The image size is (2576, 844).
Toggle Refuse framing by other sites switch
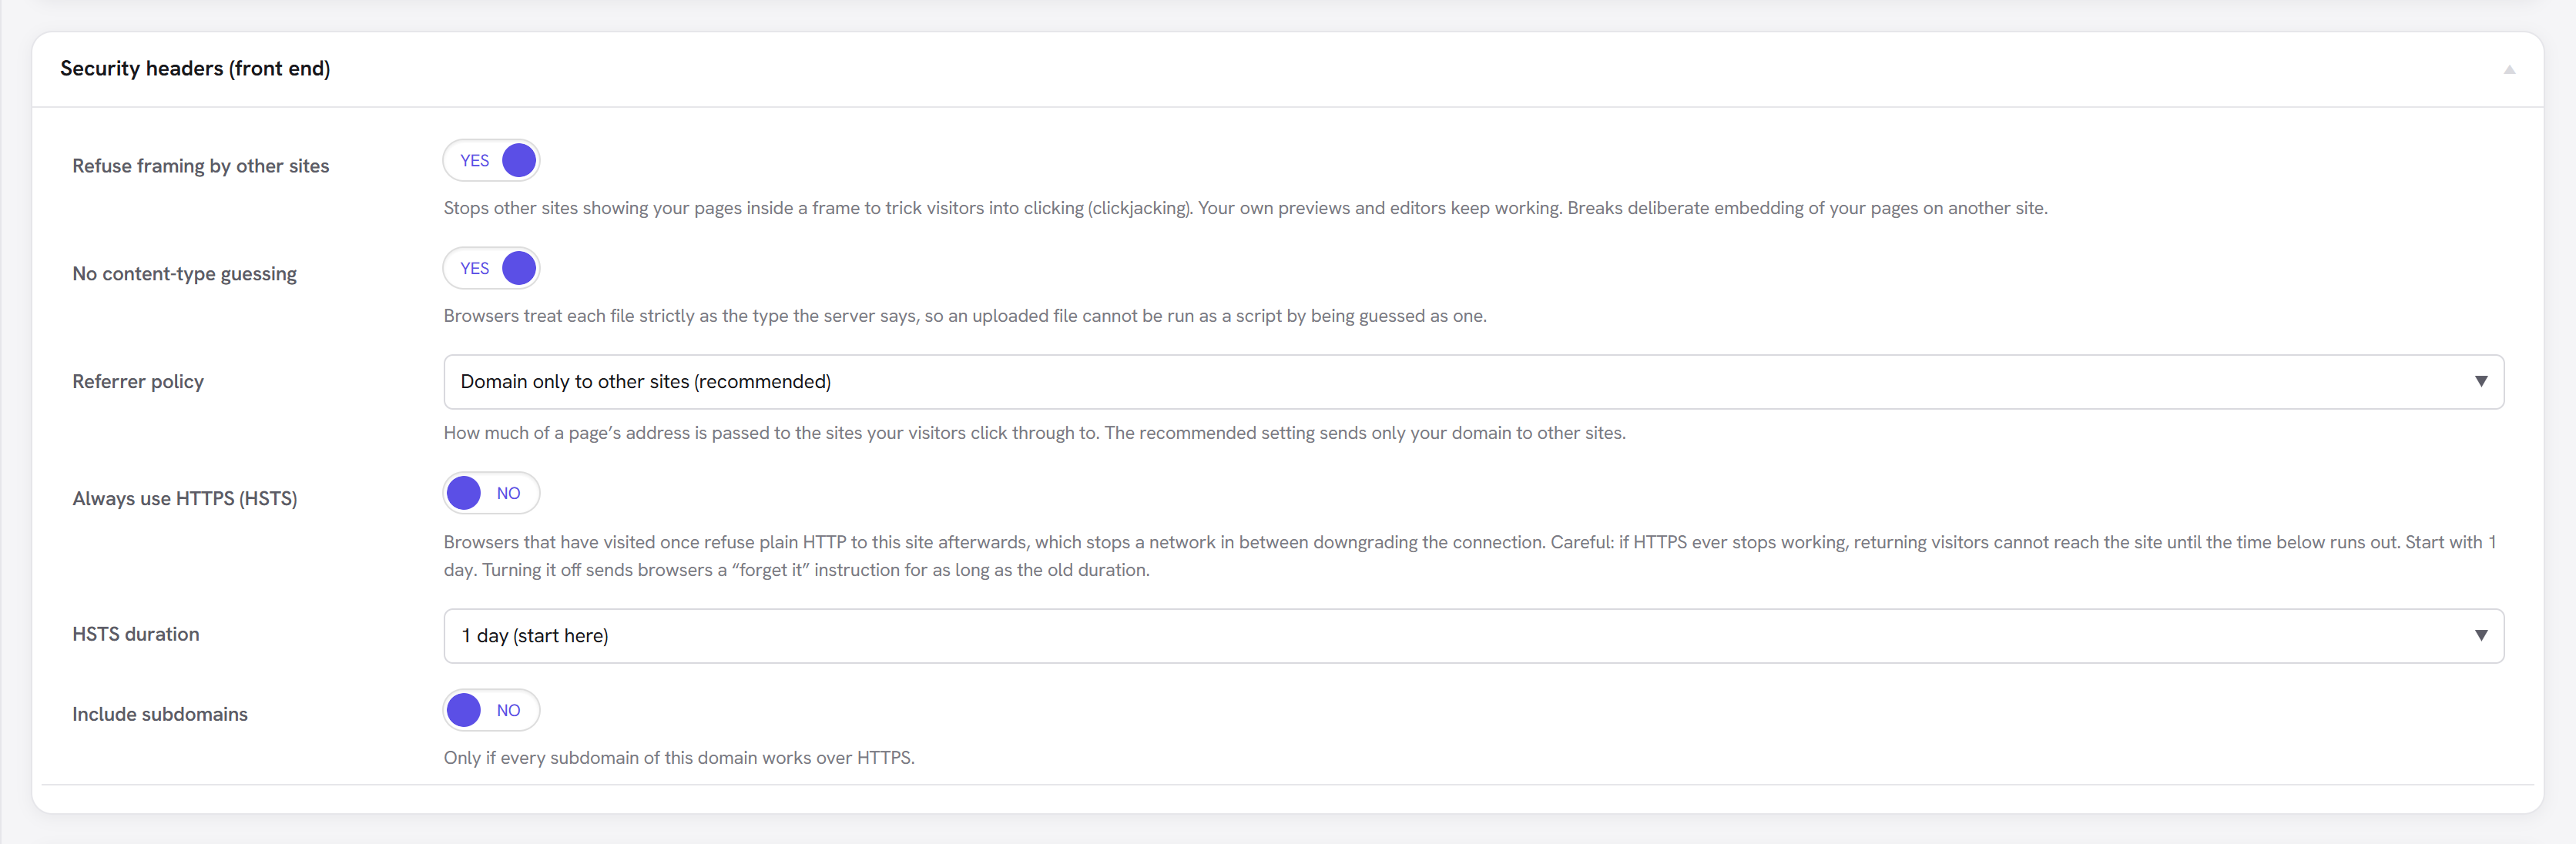click(491, 160)
